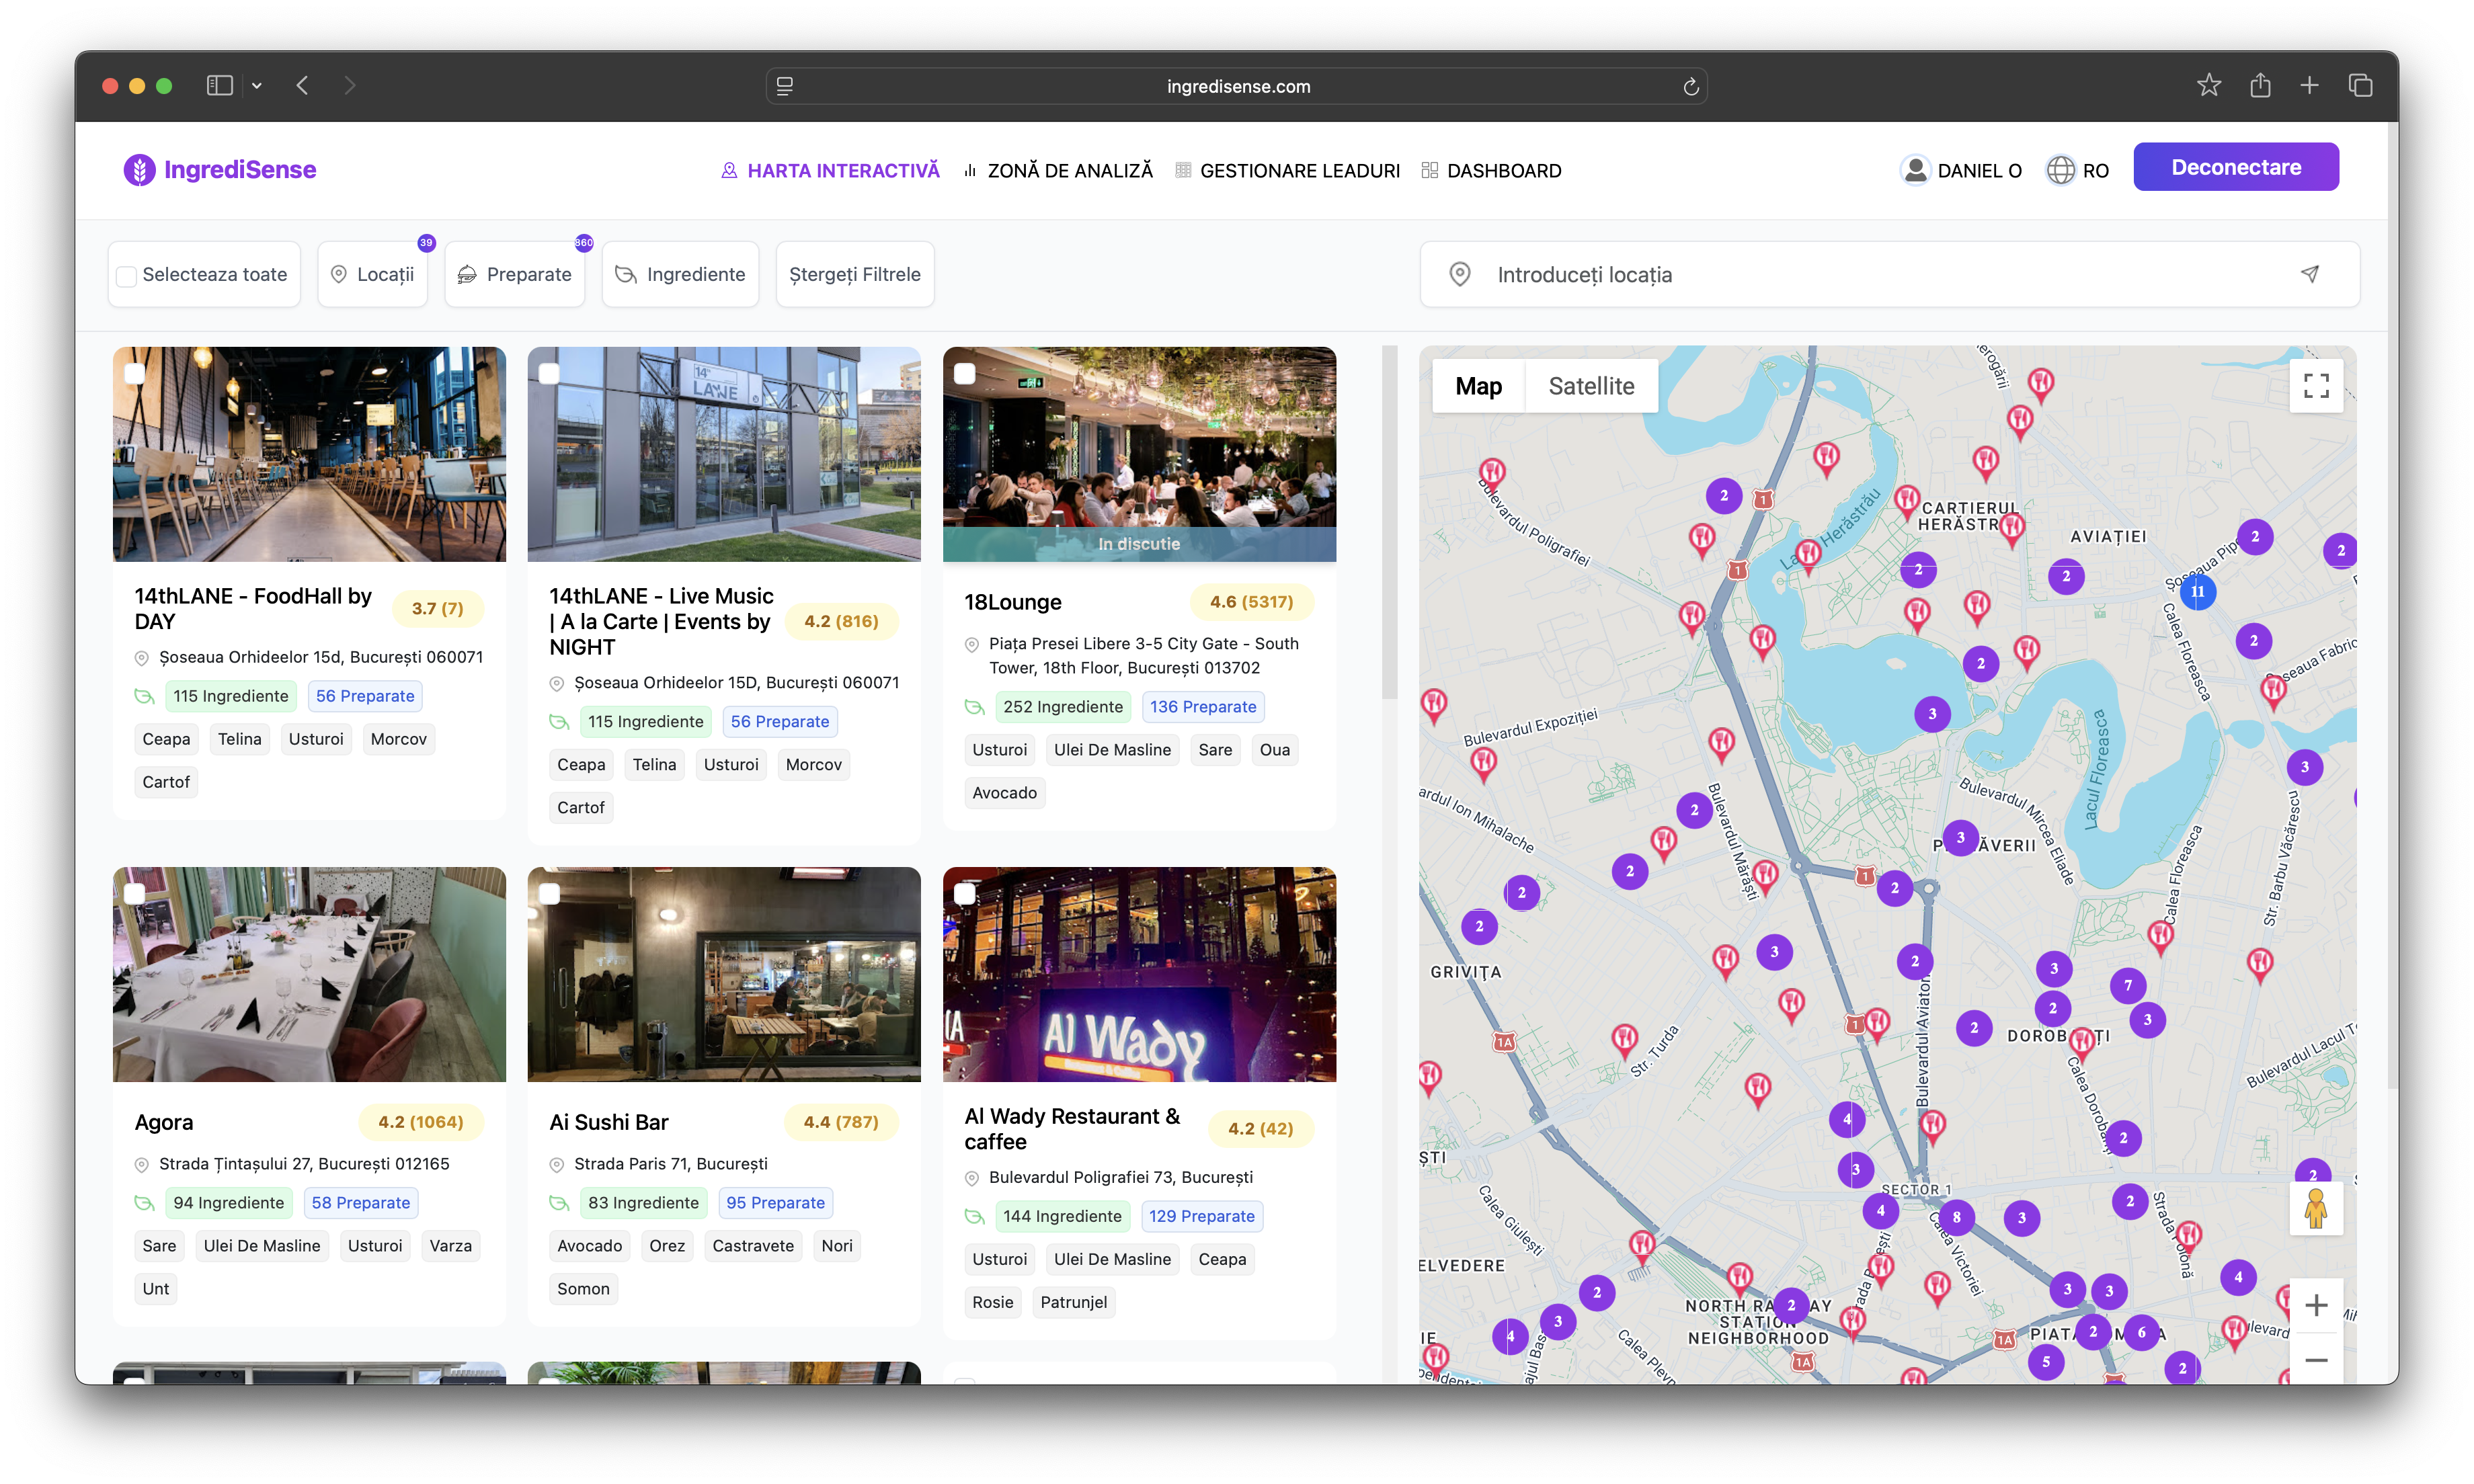Click the IngrediSense logo
This screenshot has height=1484, width=2474.
pos(219,170)
